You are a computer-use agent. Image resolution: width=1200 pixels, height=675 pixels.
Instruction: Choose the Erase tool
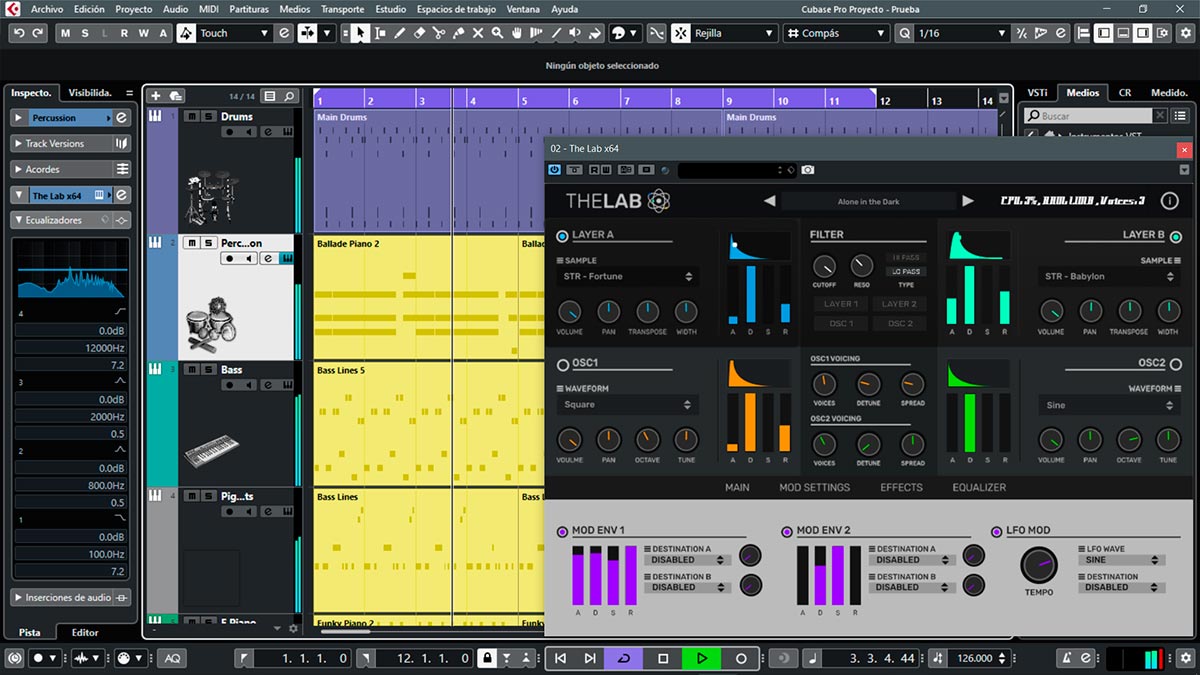point(419,33)
